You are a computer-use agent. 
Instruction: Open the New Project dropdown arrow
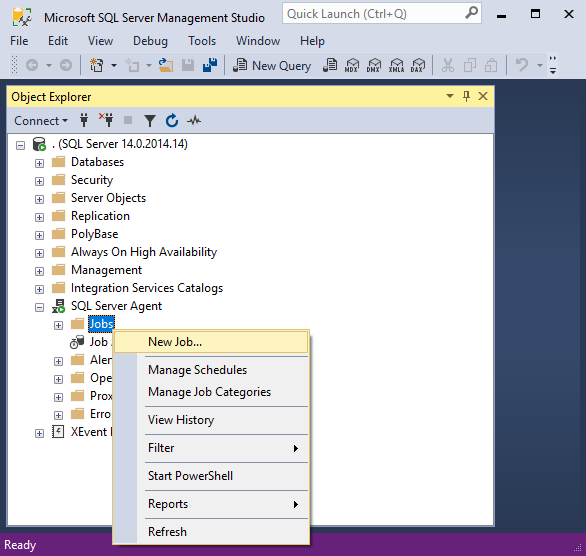[114, 65]
